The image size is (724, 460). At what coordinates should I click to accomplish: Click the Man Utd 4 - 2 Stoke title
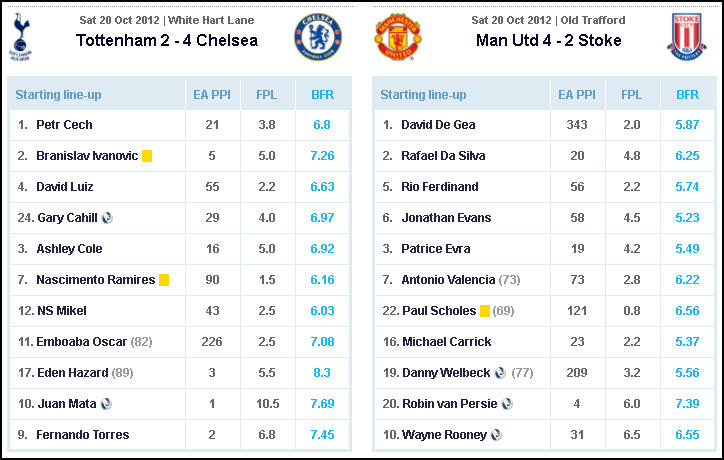[x=549, y=41]
